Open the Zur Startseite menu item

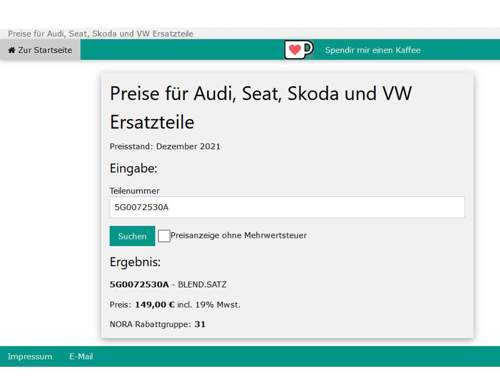pyautogui.click(x=40, y=50)
